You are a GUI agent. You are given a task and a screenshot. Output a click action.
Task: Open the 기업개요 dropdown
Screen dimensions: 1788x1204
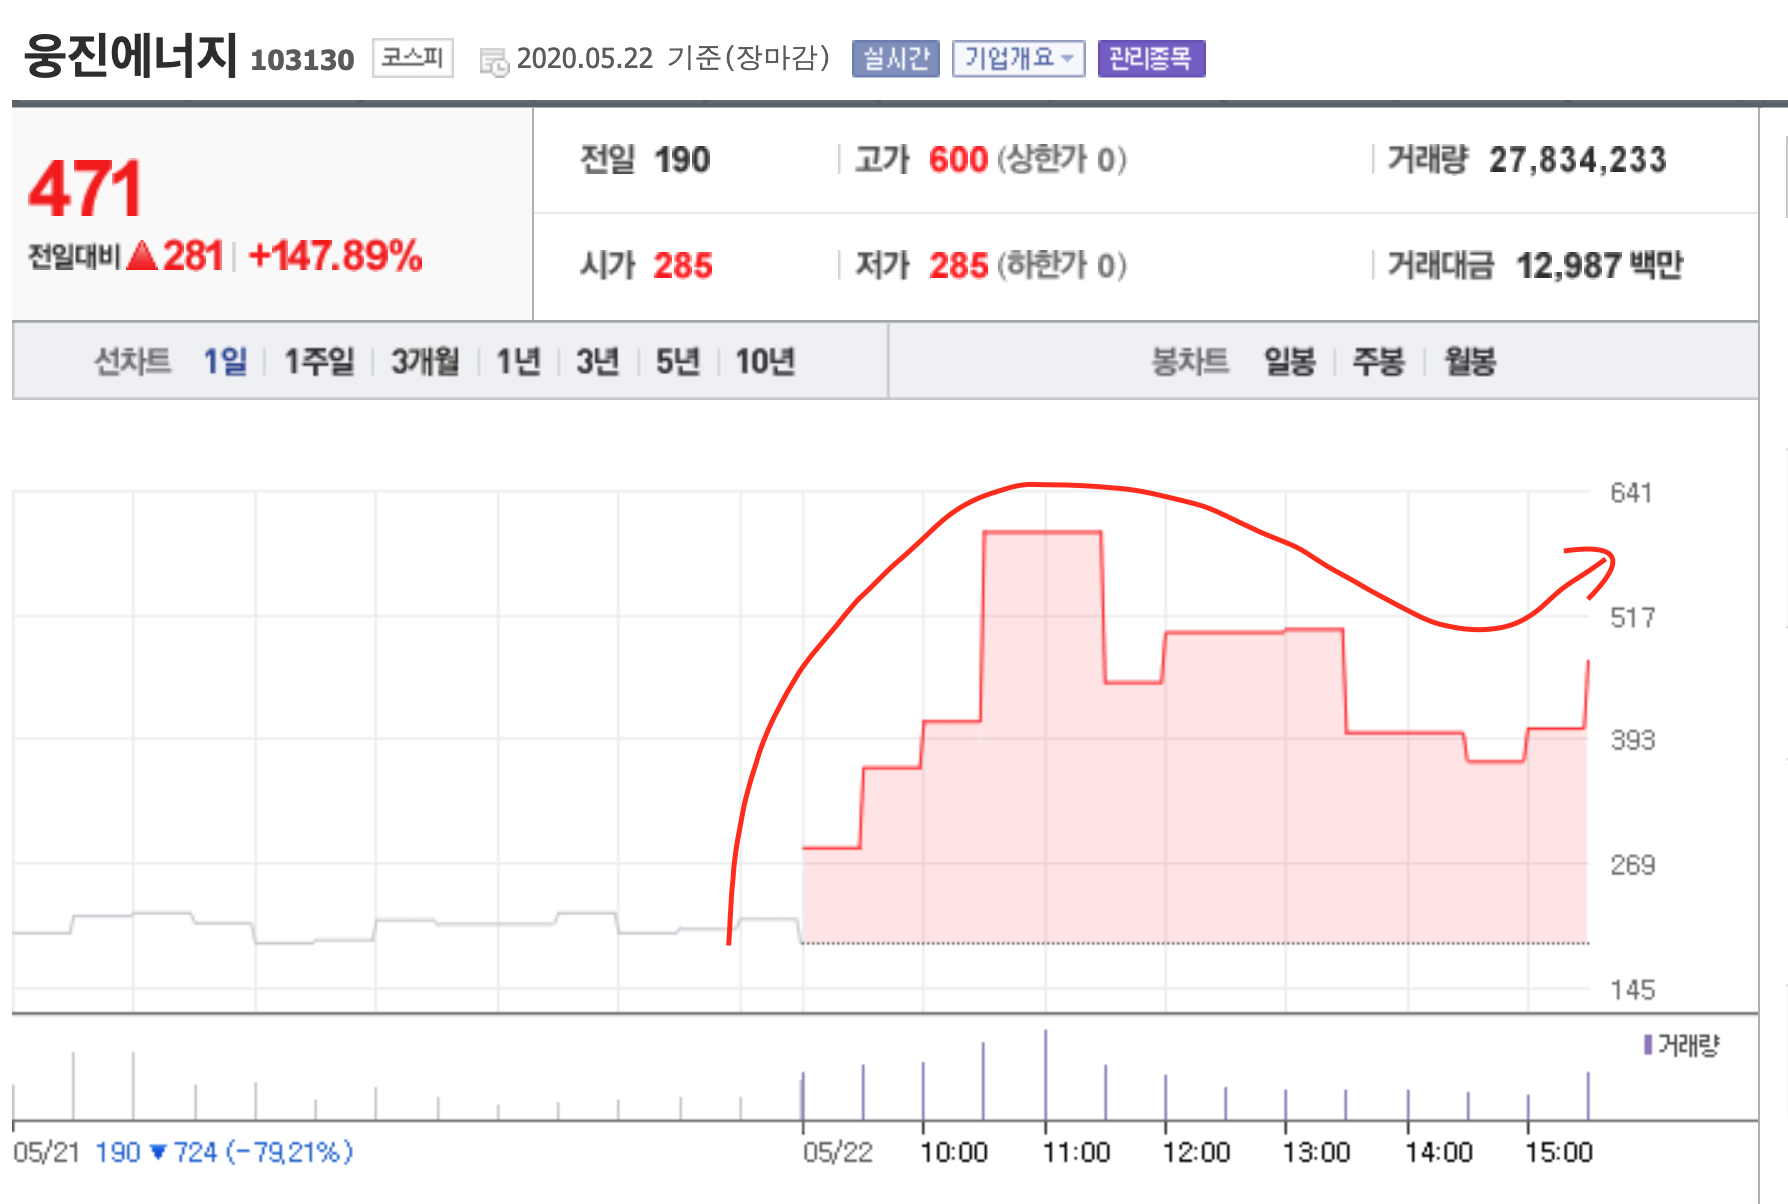pyautogui.click(x=1018, y=58)
